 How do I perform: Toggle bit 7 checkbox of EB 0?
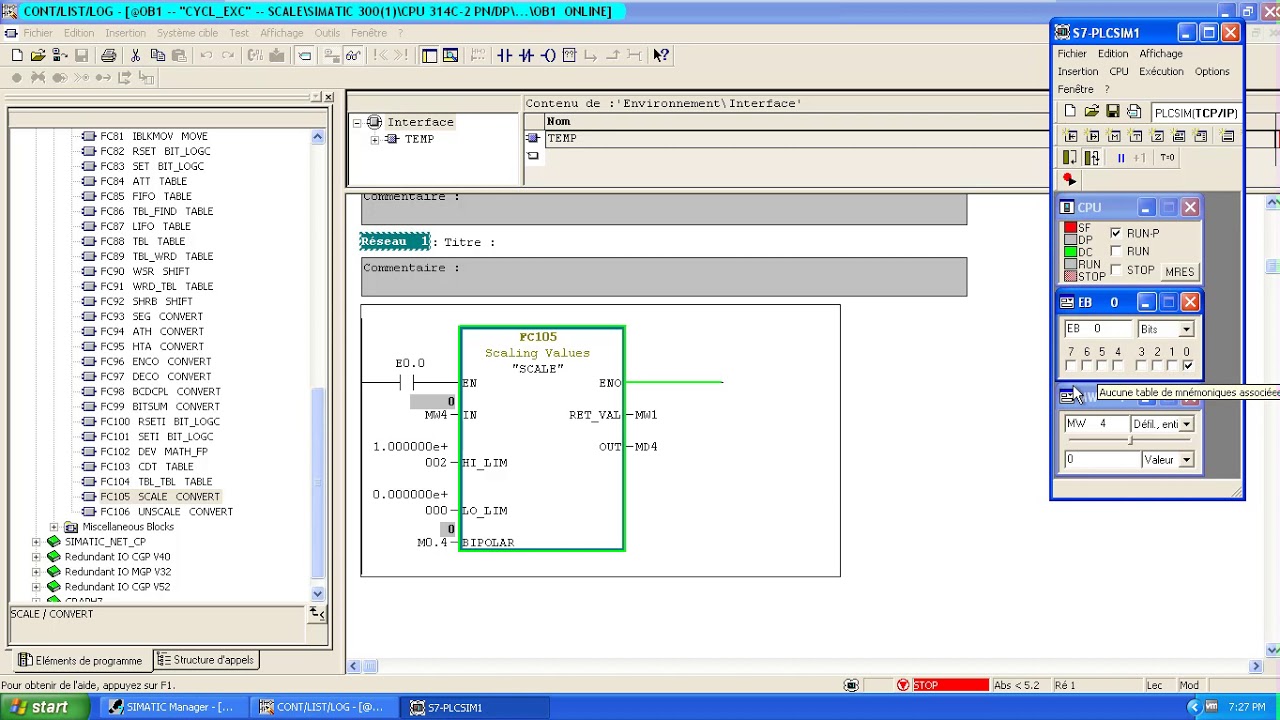pos(1071,366)
